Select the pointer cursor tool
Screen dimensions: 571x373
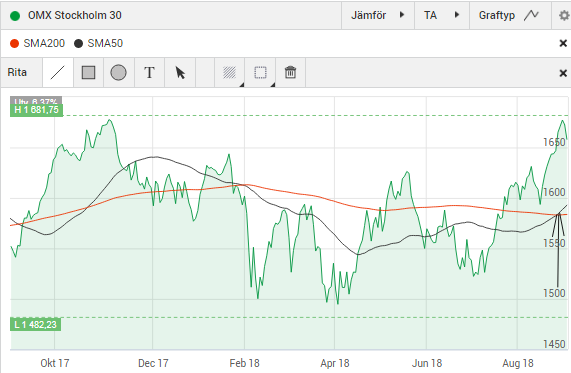click(180, 72)
